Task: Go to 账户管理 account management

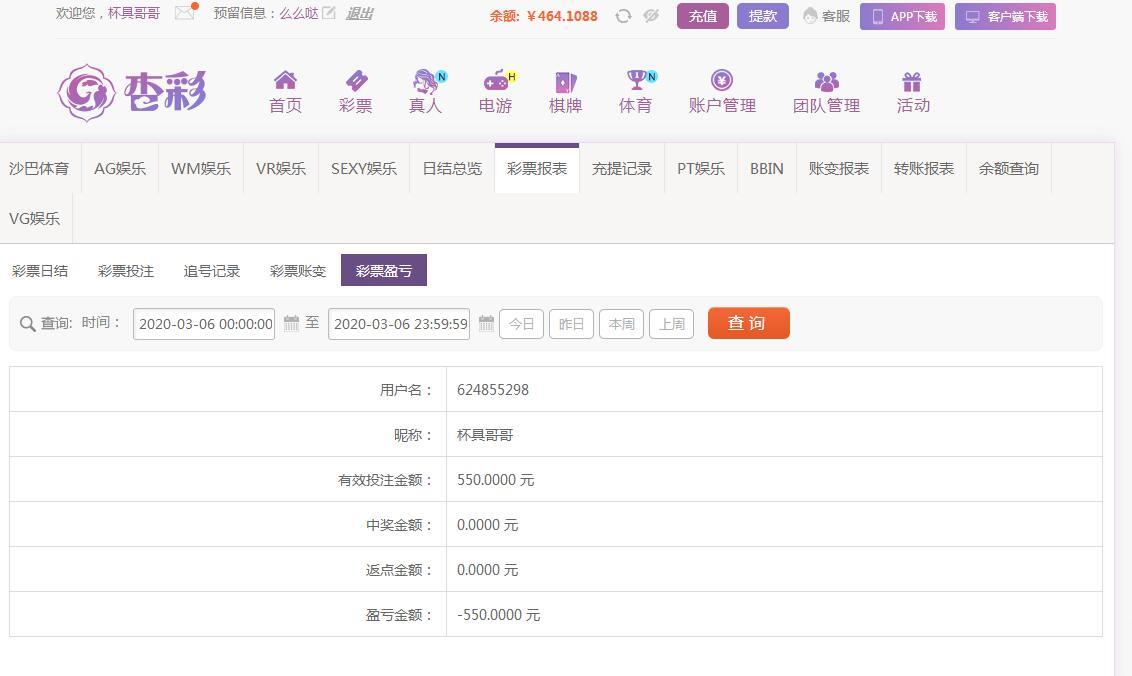Action: pyautogui.click(x=722, y=92)
